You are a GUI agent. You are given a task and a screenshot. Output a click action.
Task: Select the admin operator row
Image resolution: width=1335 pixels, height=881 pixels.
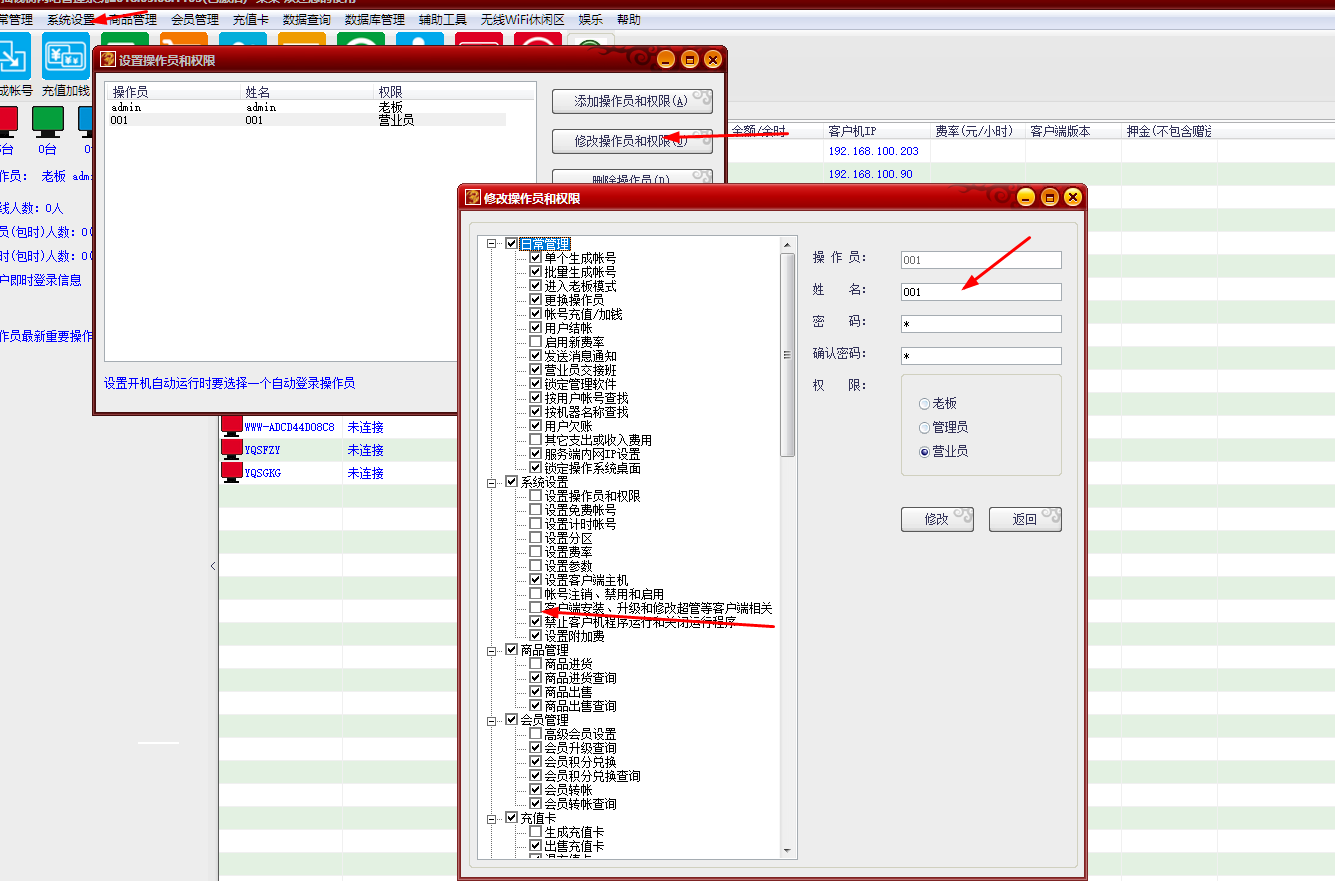point(306,107)
